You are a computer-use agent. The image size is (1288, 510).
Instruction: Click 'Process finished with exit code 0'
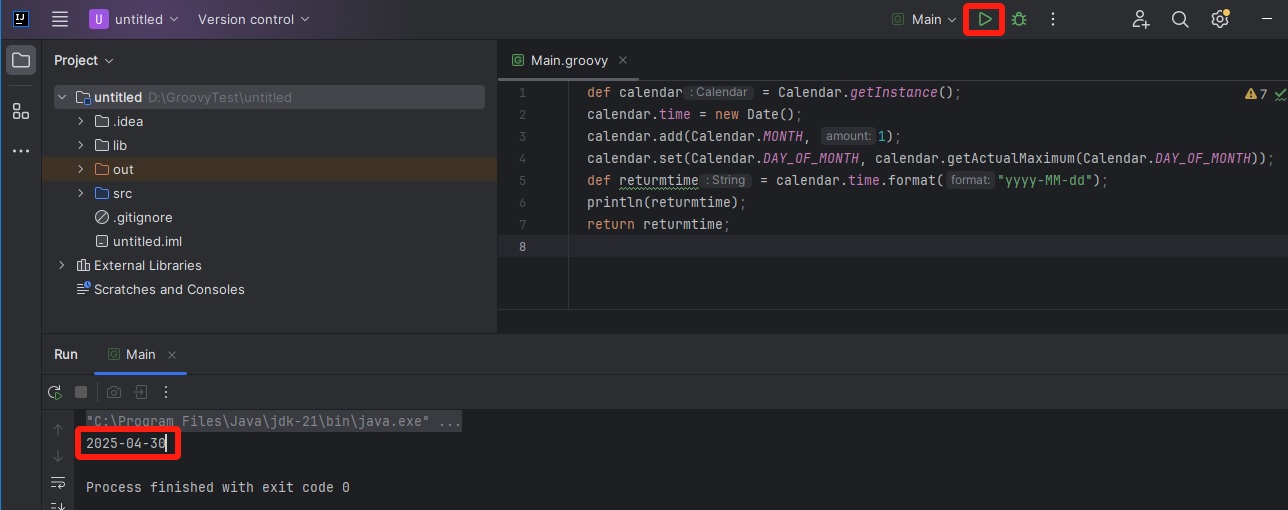(x=218, y=487)
